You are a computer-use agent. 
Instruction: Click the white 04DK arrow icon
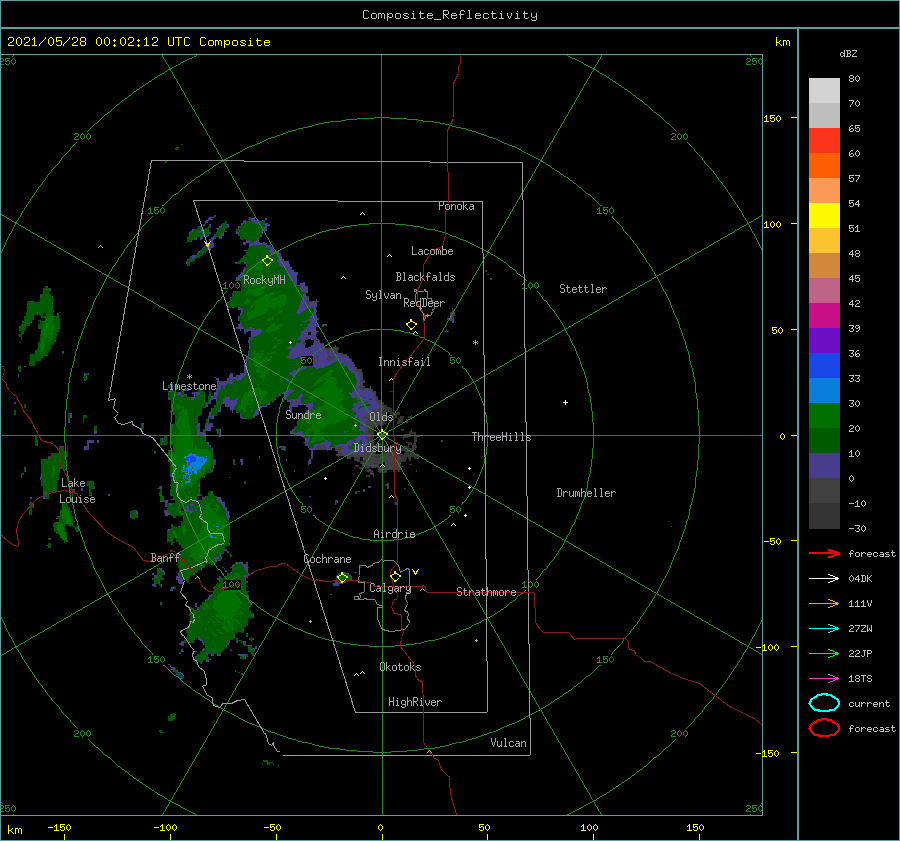pos(824,578)
